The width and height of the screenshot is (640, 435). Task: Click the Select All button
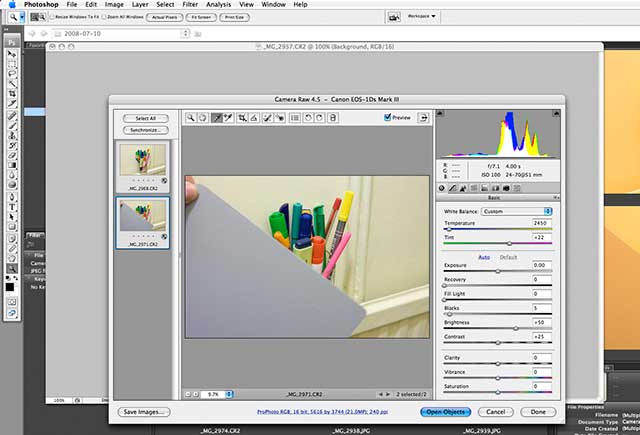click(146, 118)
